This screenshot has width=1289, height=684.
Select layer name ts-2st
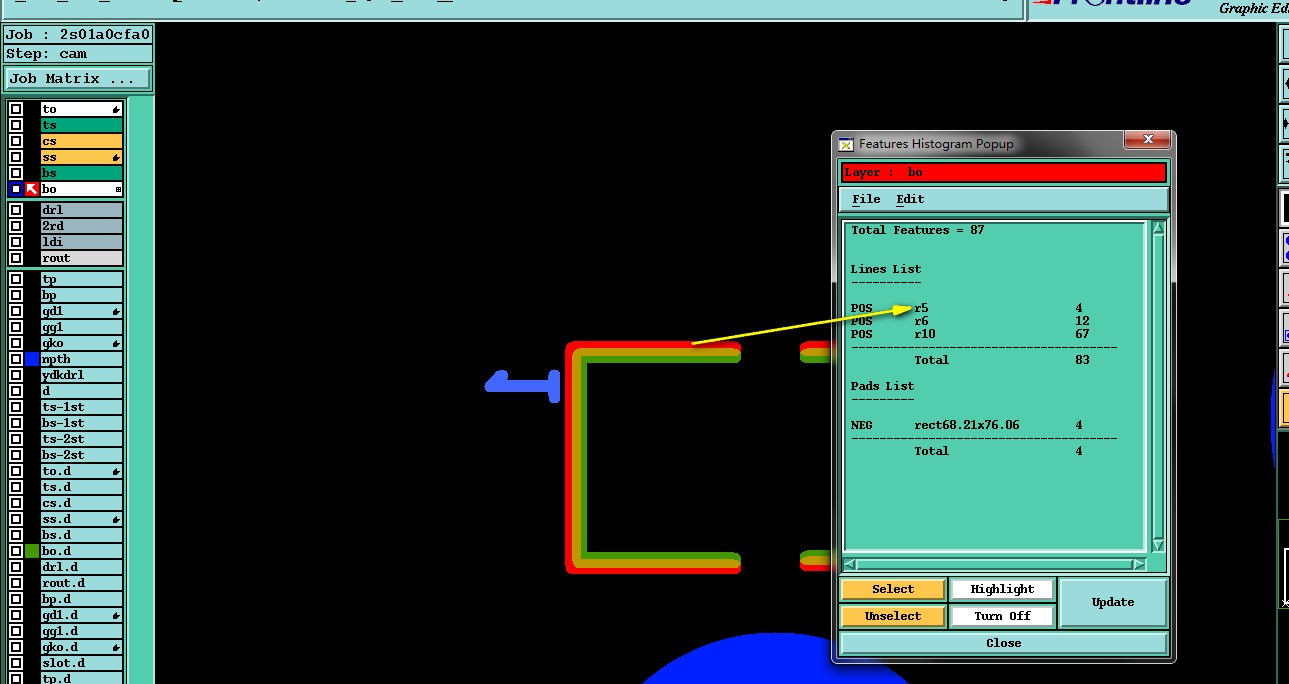[81, 439]
